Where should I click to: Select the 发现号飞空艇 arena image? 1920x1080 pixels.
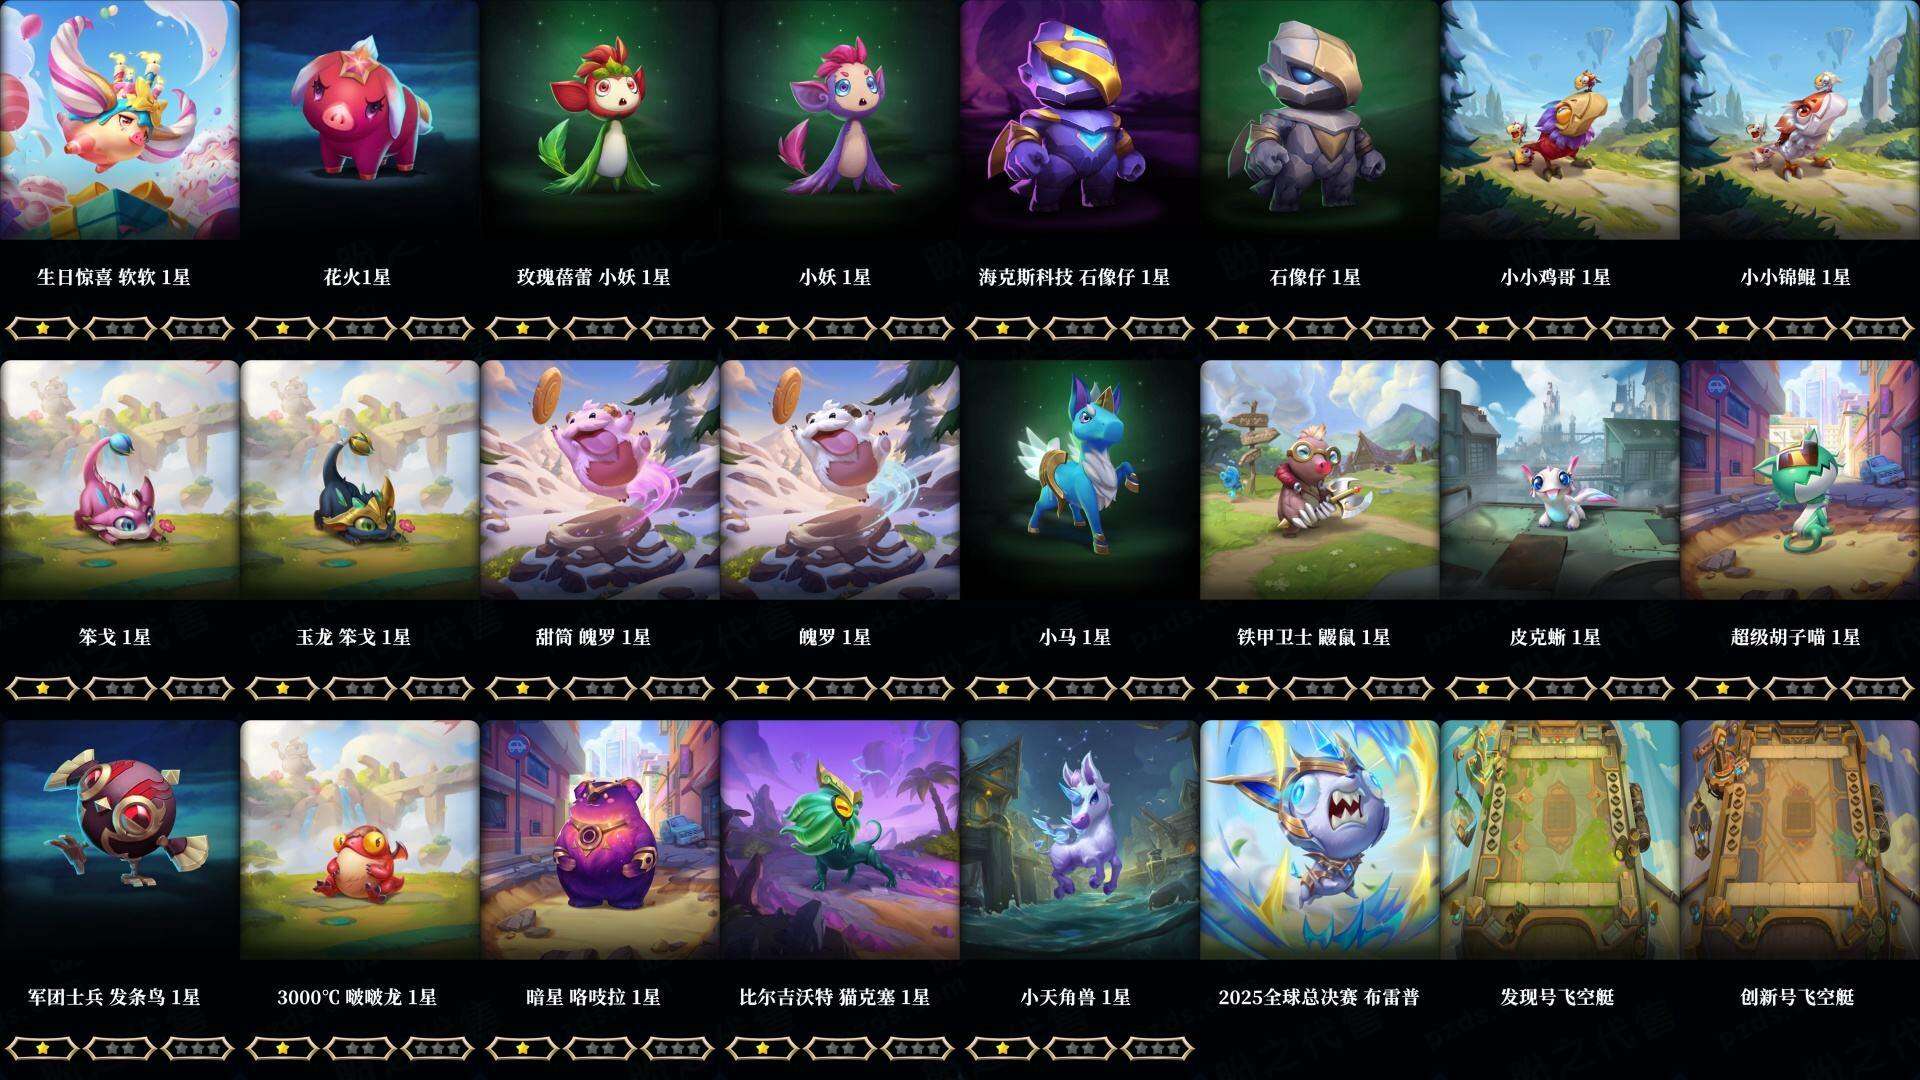(1560, 840)
